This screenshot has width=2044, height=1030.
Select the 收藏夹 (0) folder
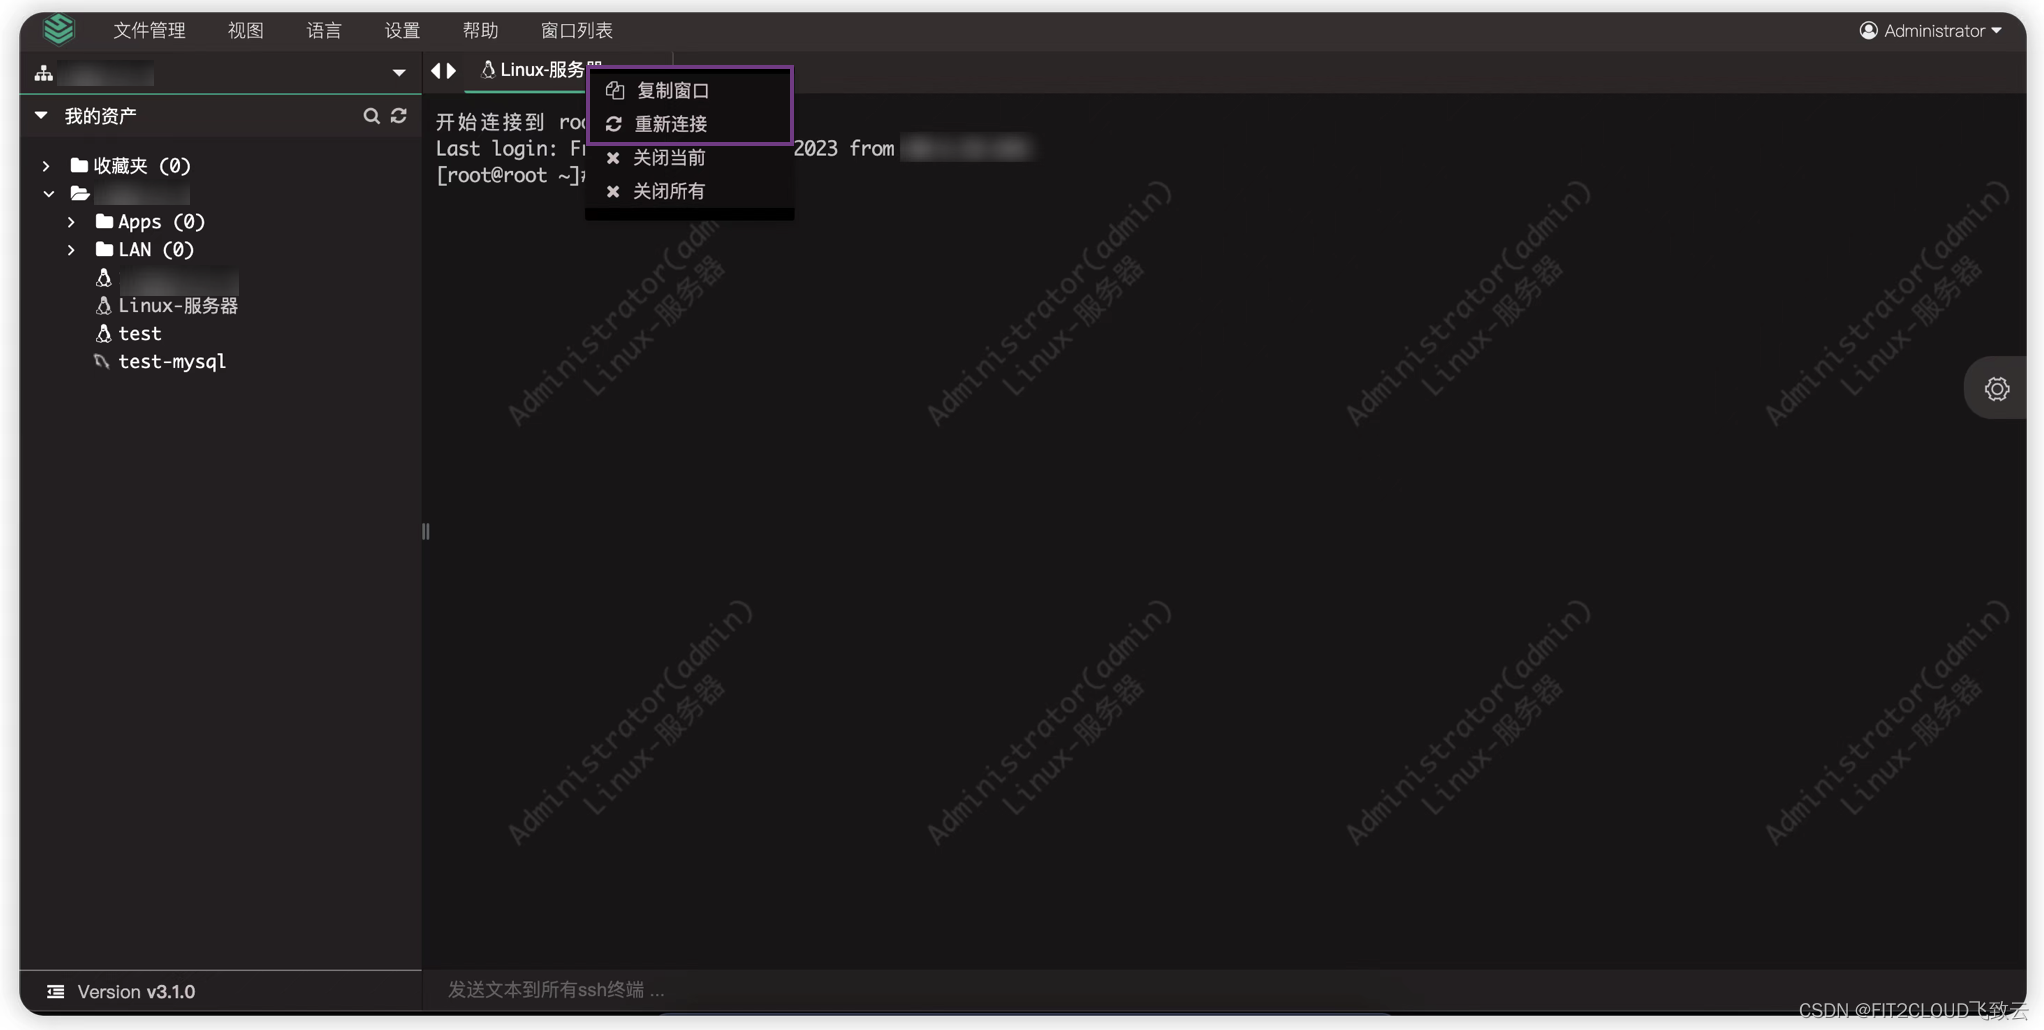[x=141, y=166]
